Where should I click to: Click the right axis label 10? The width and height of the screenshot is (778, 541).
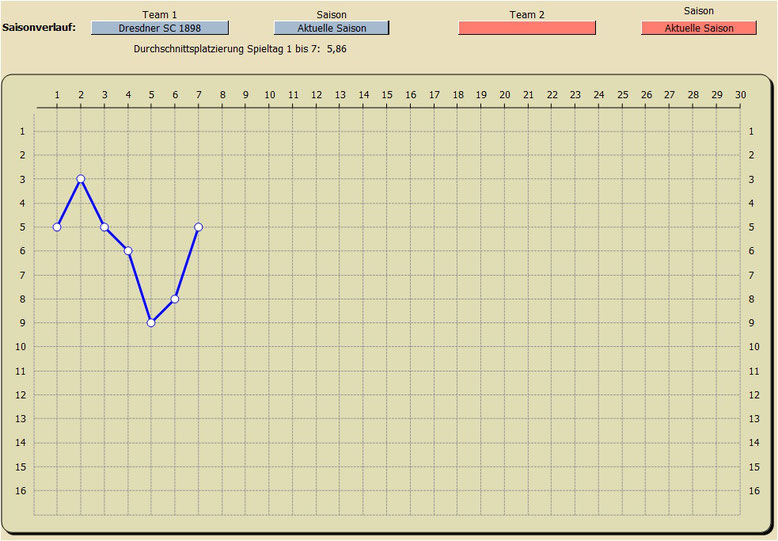(754, 346)
